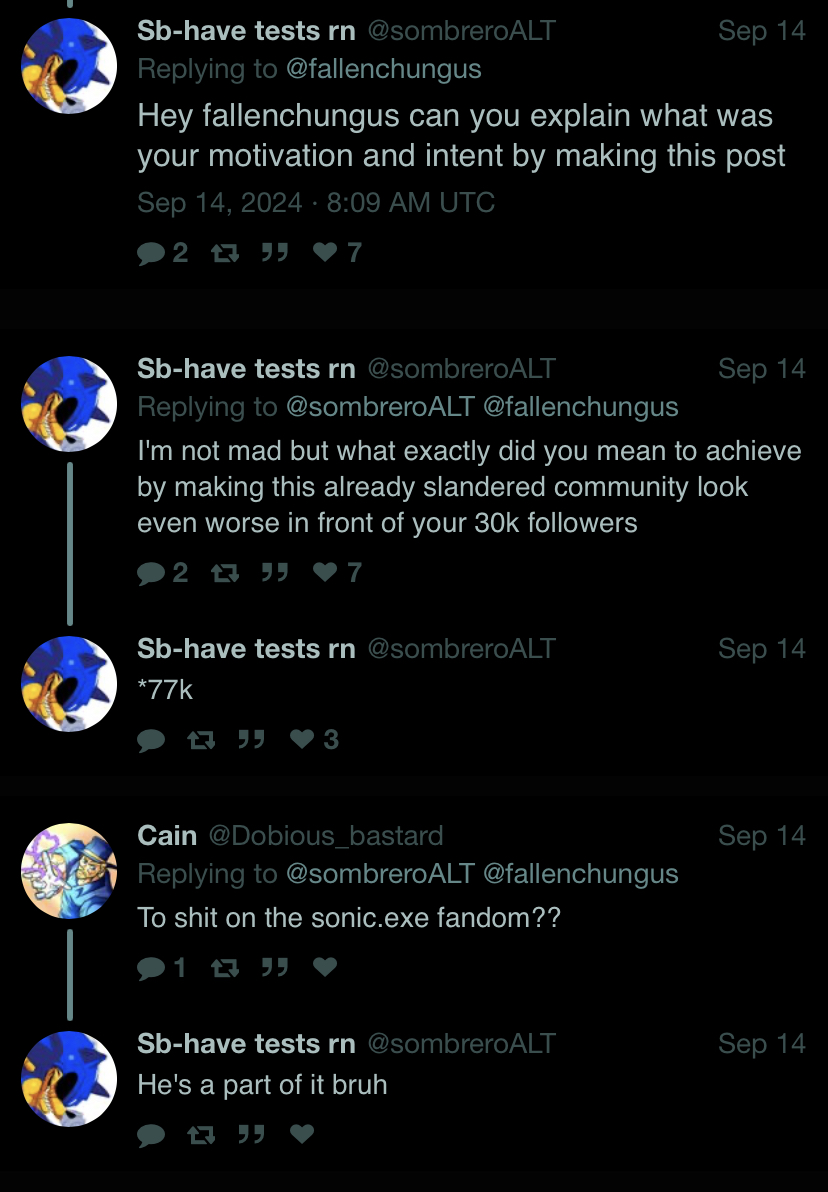Reply to the 'He's a part of it bruh' tweet
The width and height of the screenshot is (828, 1192).
[151, 1134]
